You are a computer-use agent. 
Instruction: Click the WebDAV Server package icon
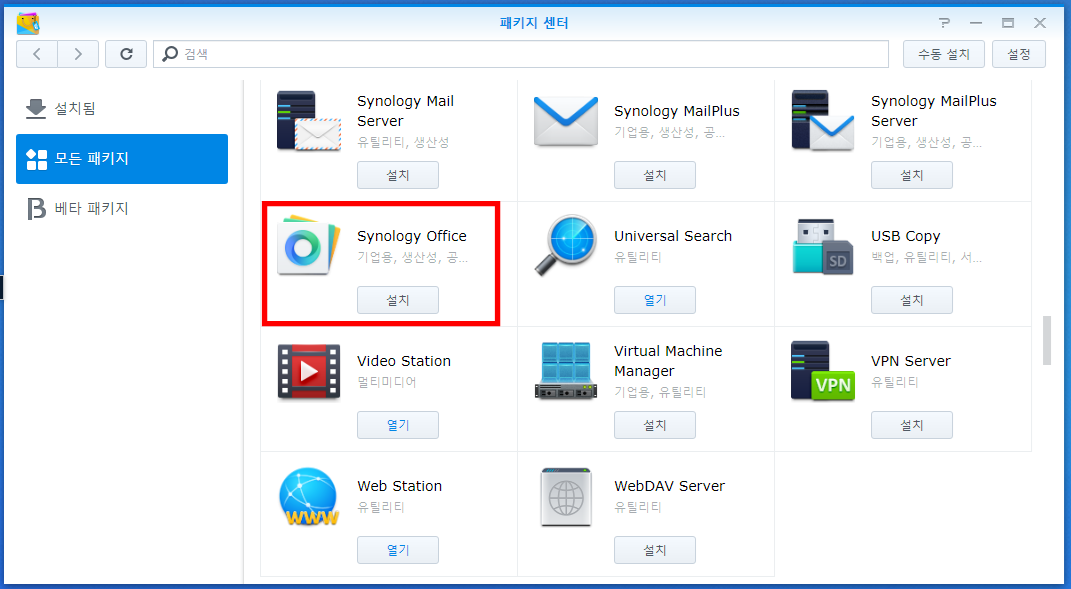(x=566, y=496)
